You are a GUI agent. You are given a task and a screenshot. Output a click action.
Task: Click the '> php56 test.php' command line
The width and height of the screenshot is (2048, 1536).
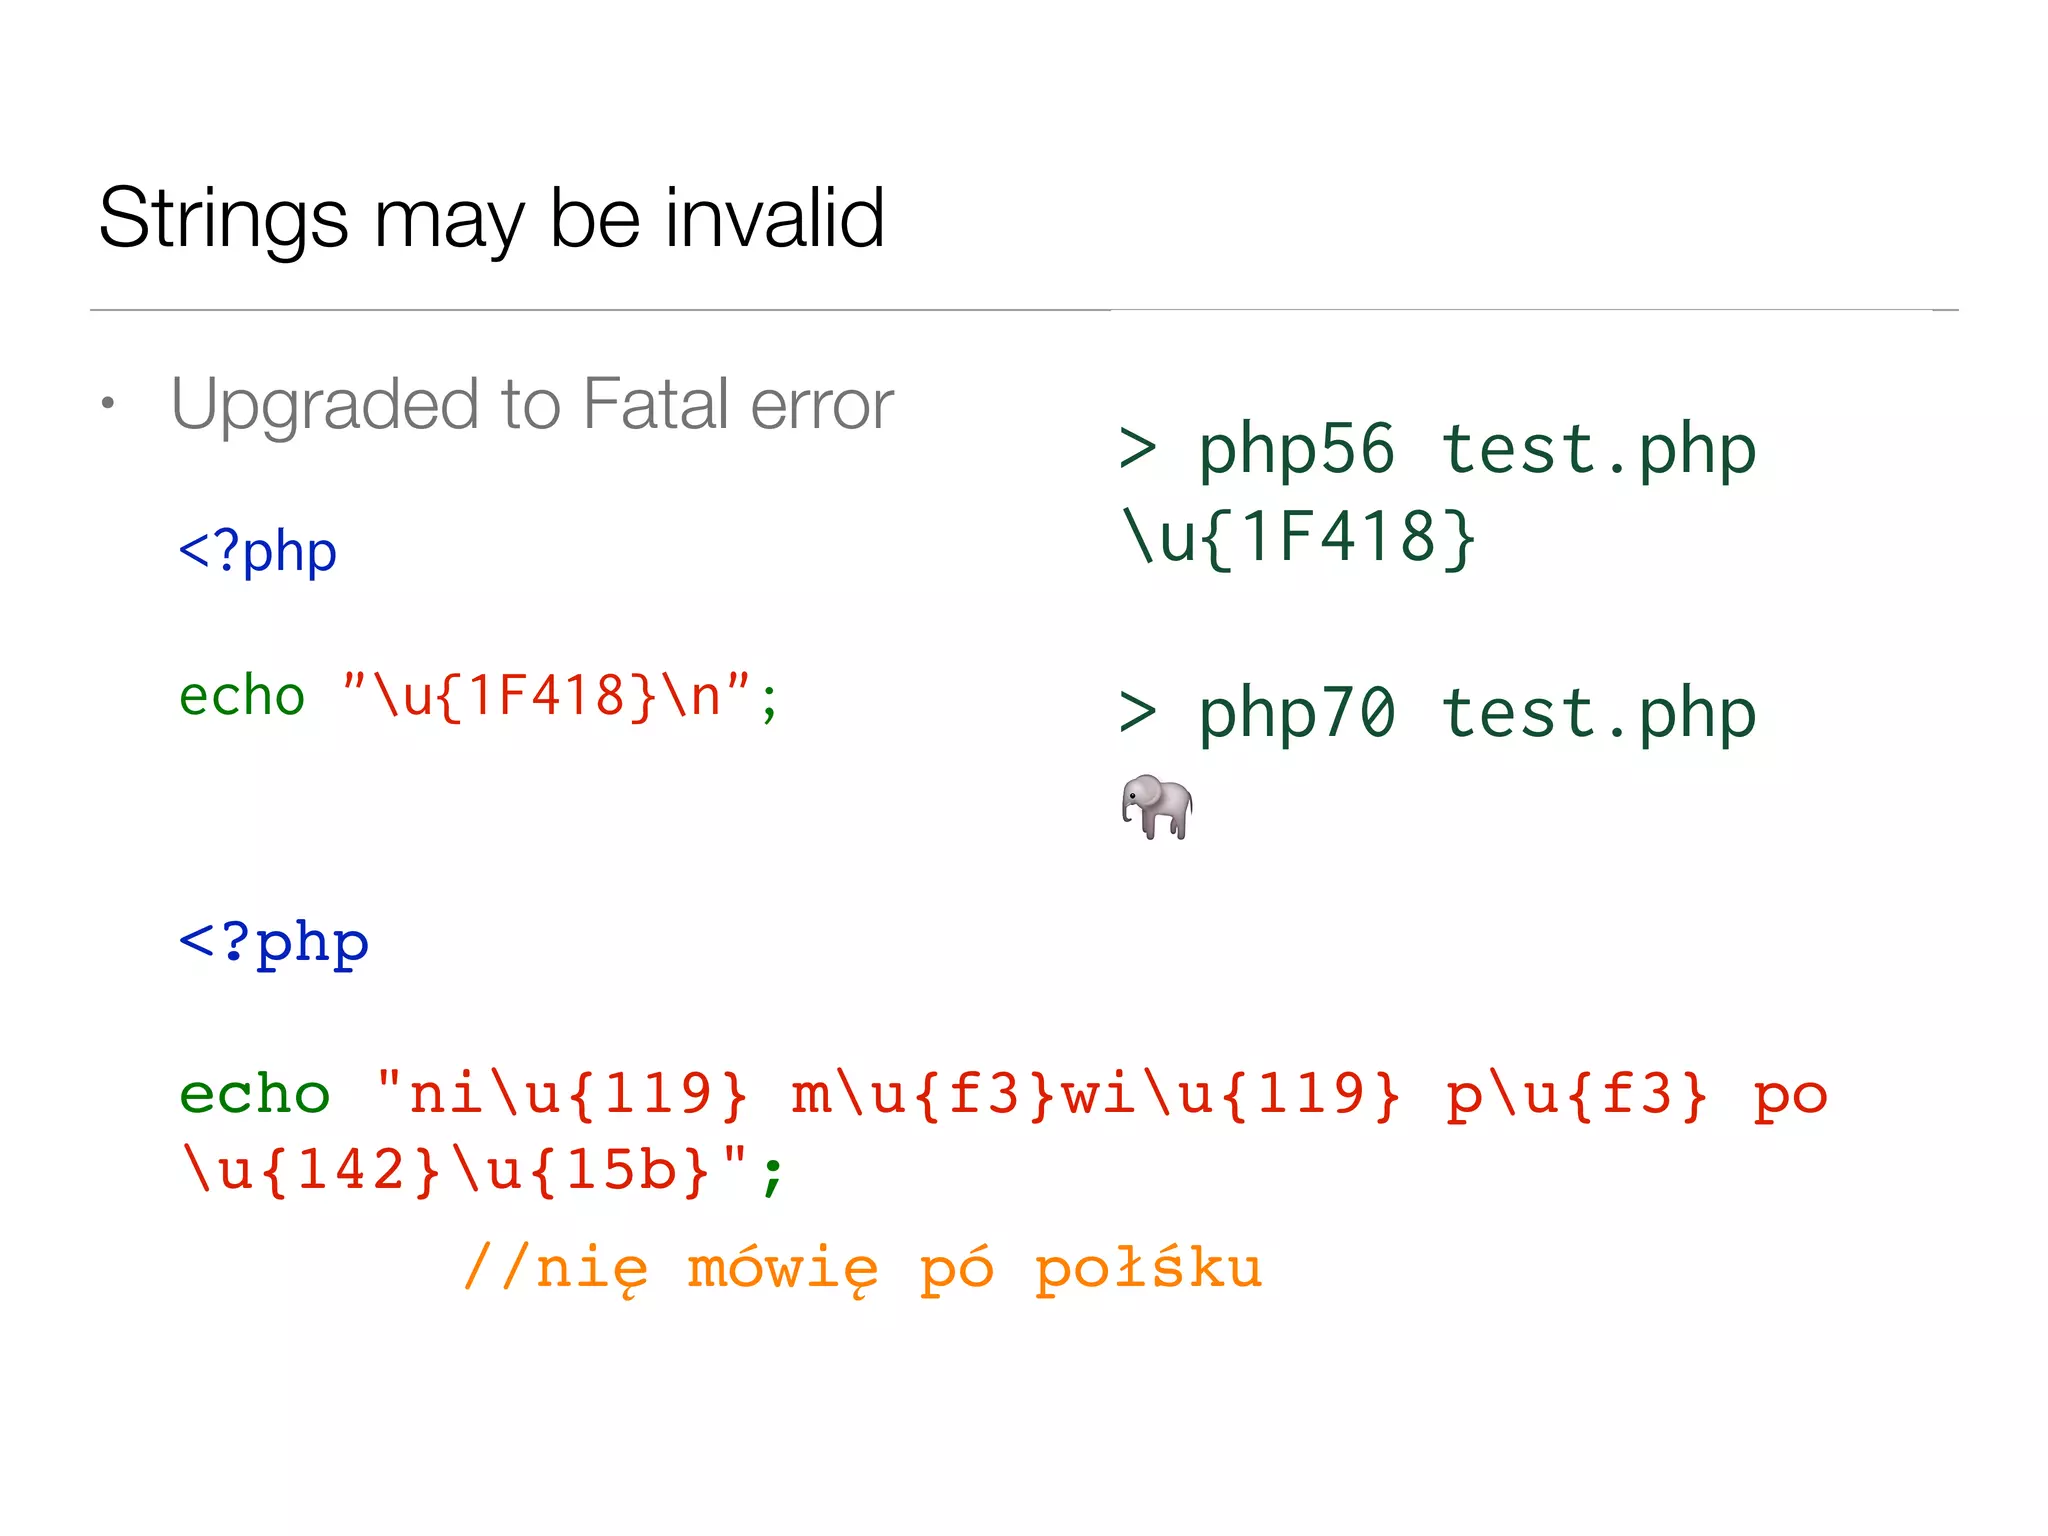click(x=1437, y=450)
